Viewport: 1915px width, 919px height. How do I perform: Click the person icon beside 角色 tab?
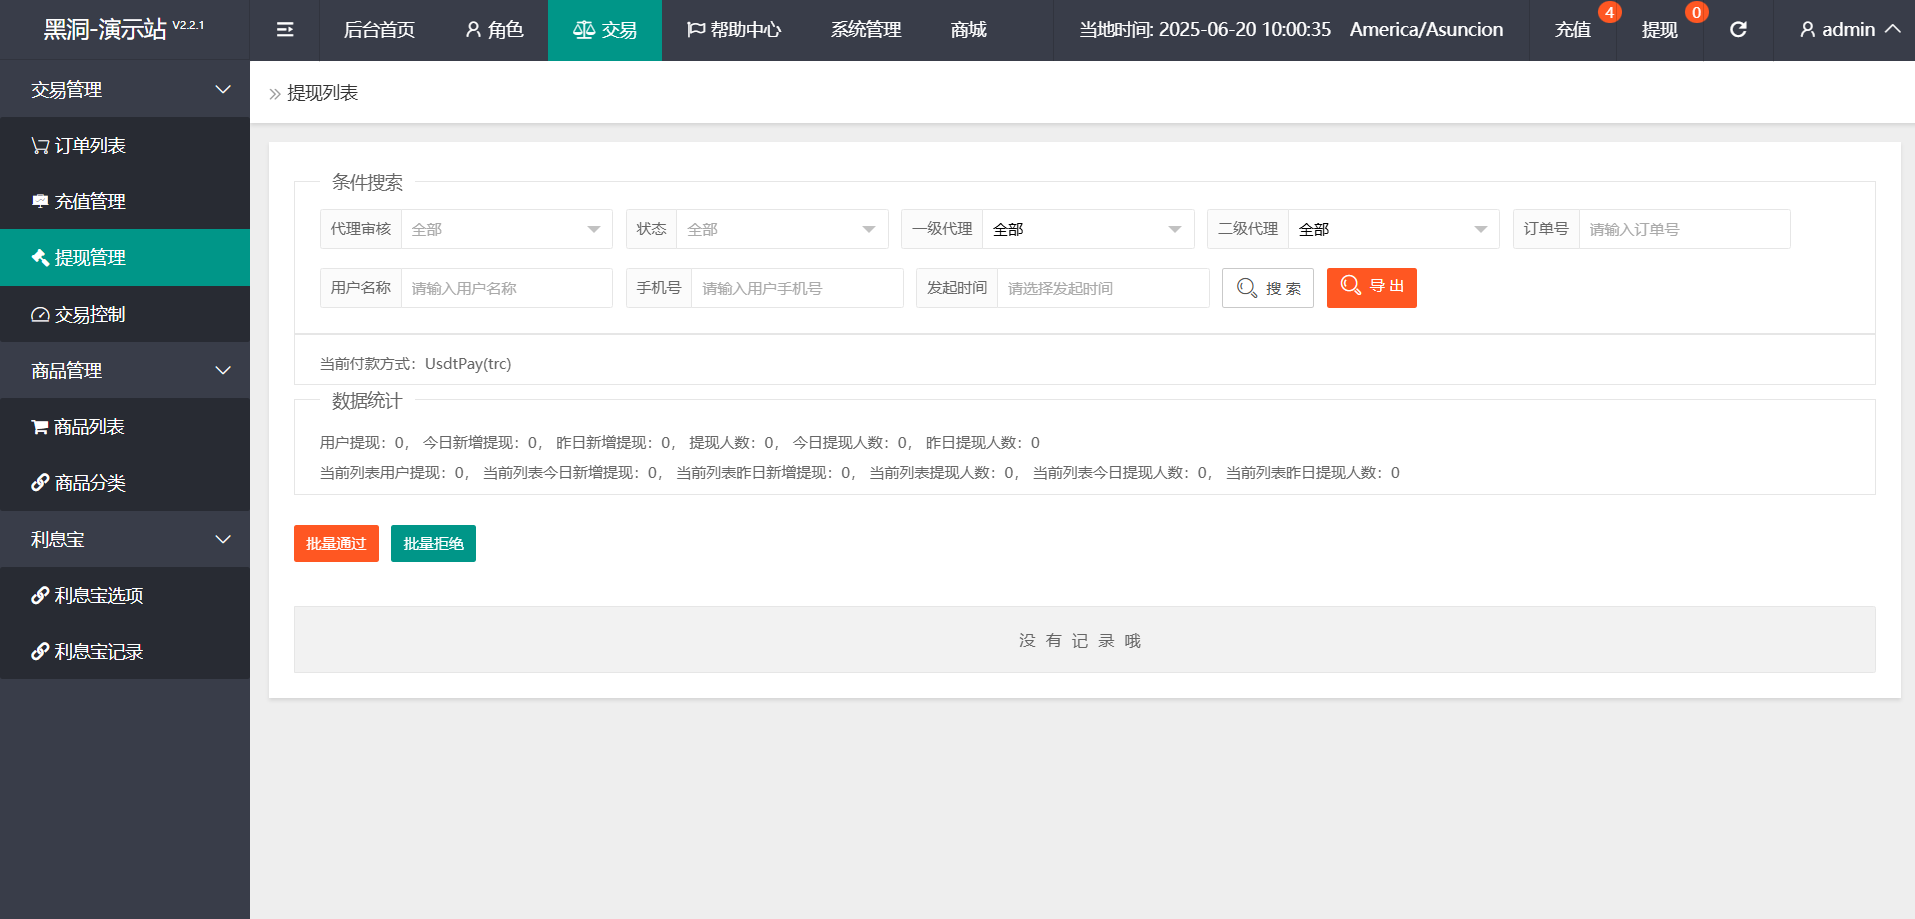tap(473, 30)
